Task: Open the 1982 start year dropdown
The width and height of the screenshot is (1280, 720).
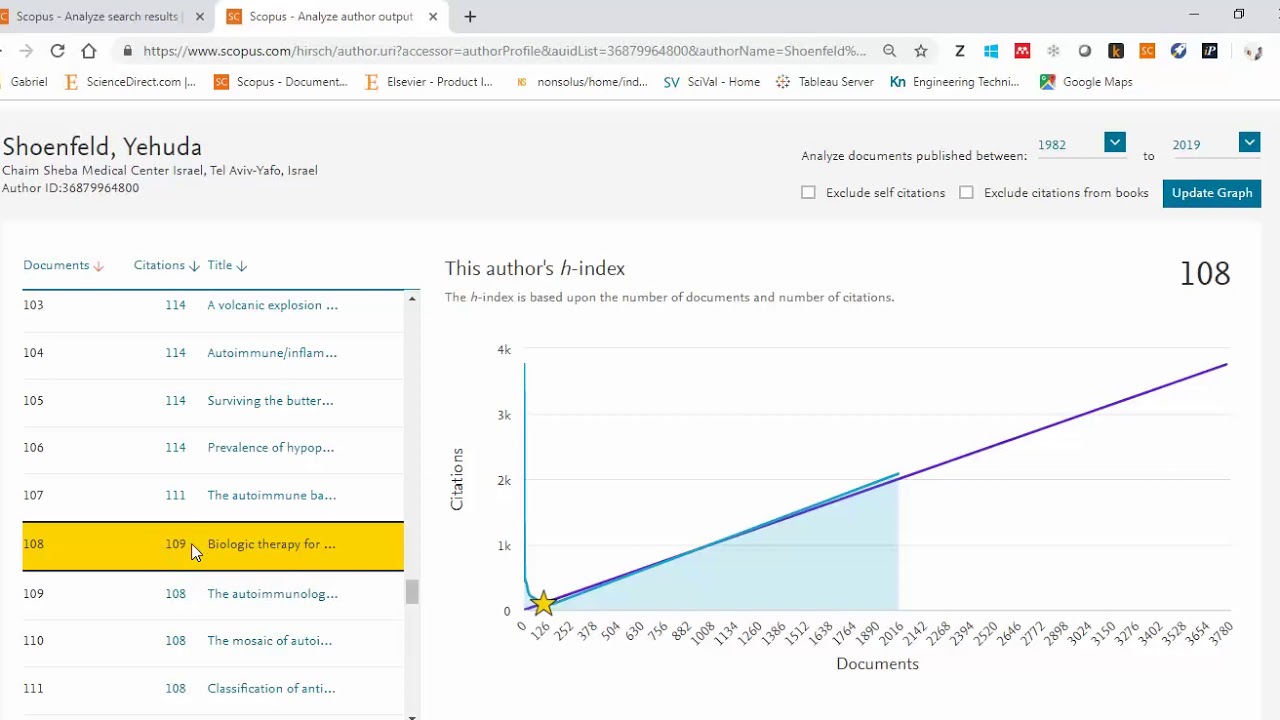Action: [1115, 143]
